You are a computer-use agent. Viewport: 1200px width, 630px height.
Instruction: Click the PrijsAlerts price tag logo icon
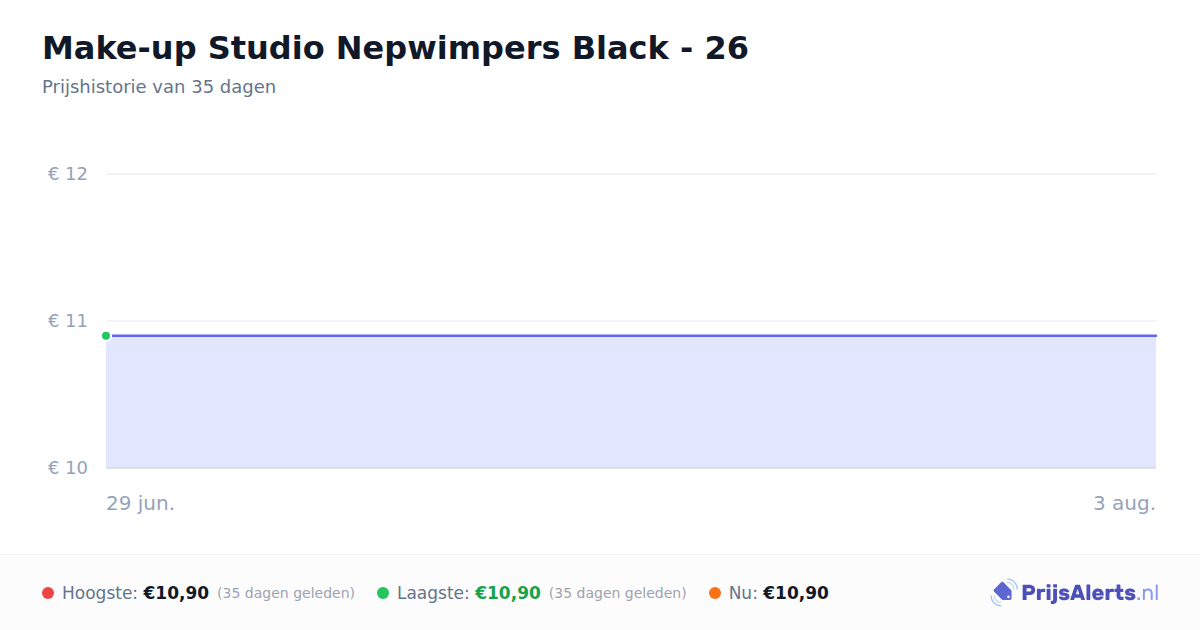coord(1003,593)
